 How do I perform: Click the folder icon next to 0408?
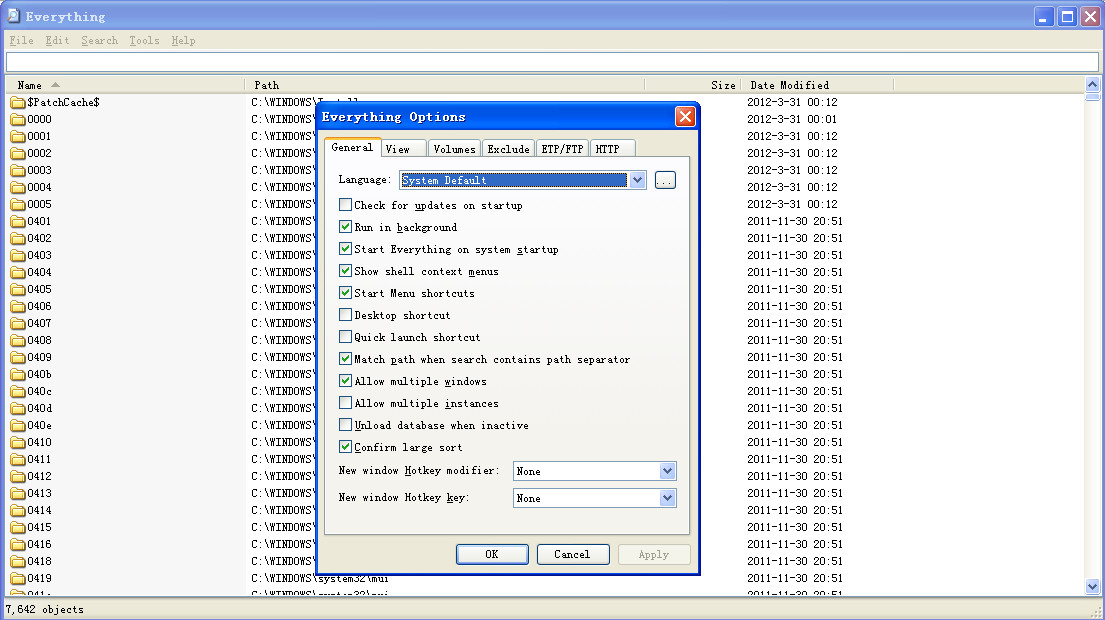pos(18,340)
